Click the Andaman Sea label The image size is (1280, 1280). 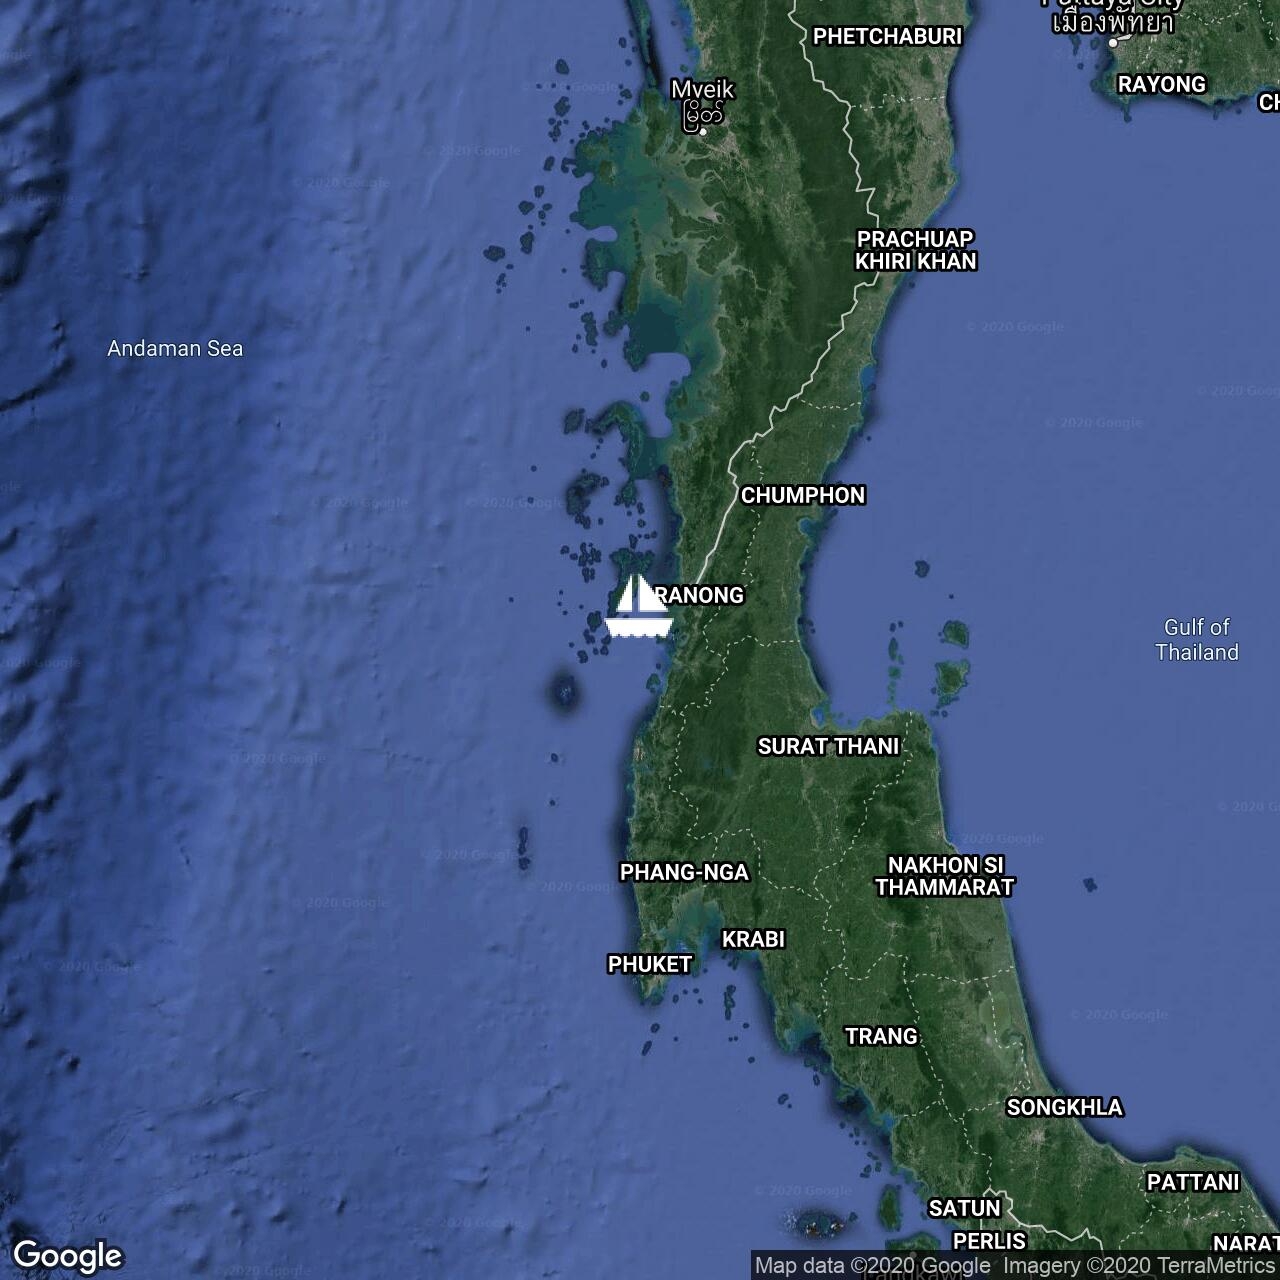coord(175,348)
